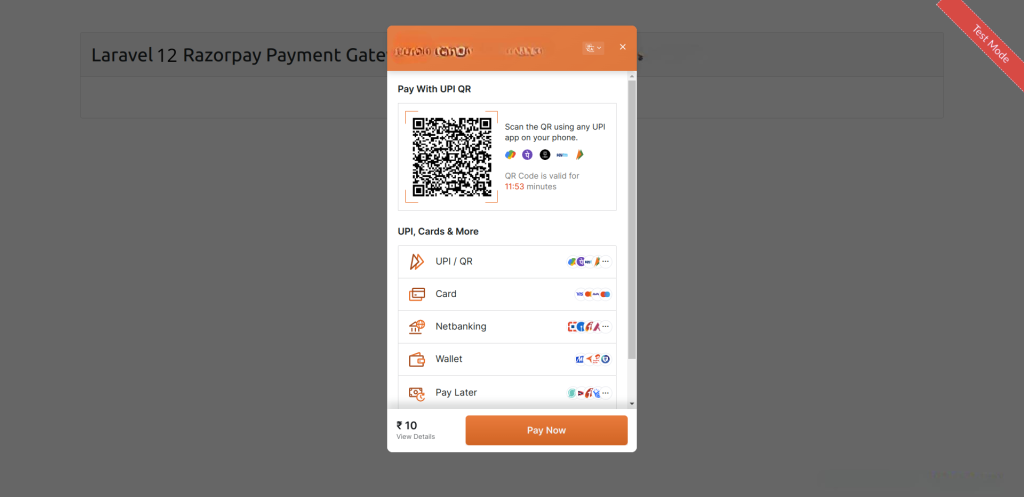This screenshot has height=497, width=1024.
Task: Click the UPI / QR arrow icon
Action: coord(417,262)
